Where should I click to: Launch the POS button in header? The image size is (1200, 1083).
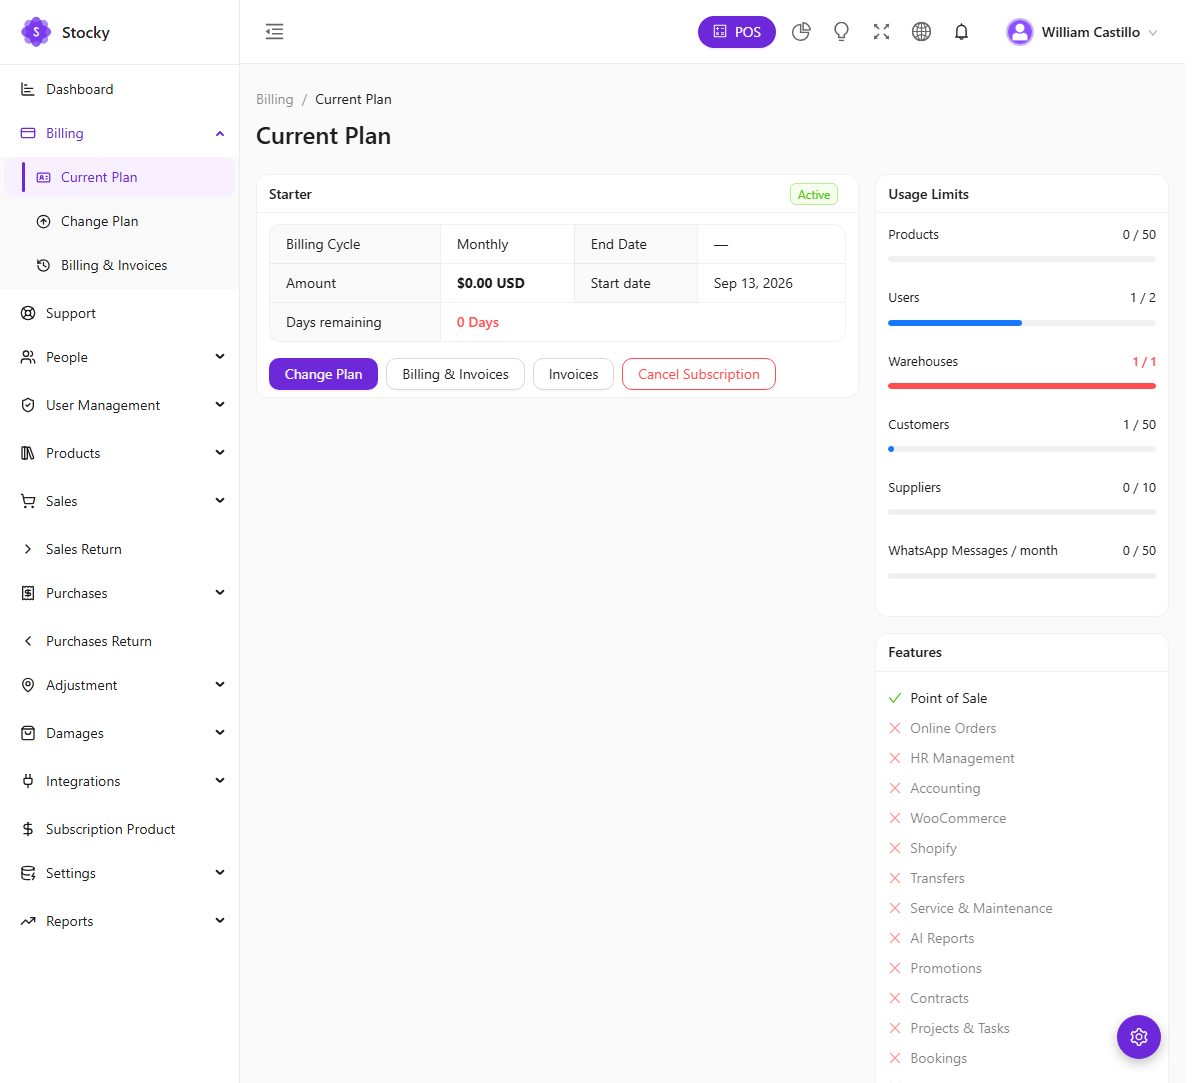[x=737, y=32]
